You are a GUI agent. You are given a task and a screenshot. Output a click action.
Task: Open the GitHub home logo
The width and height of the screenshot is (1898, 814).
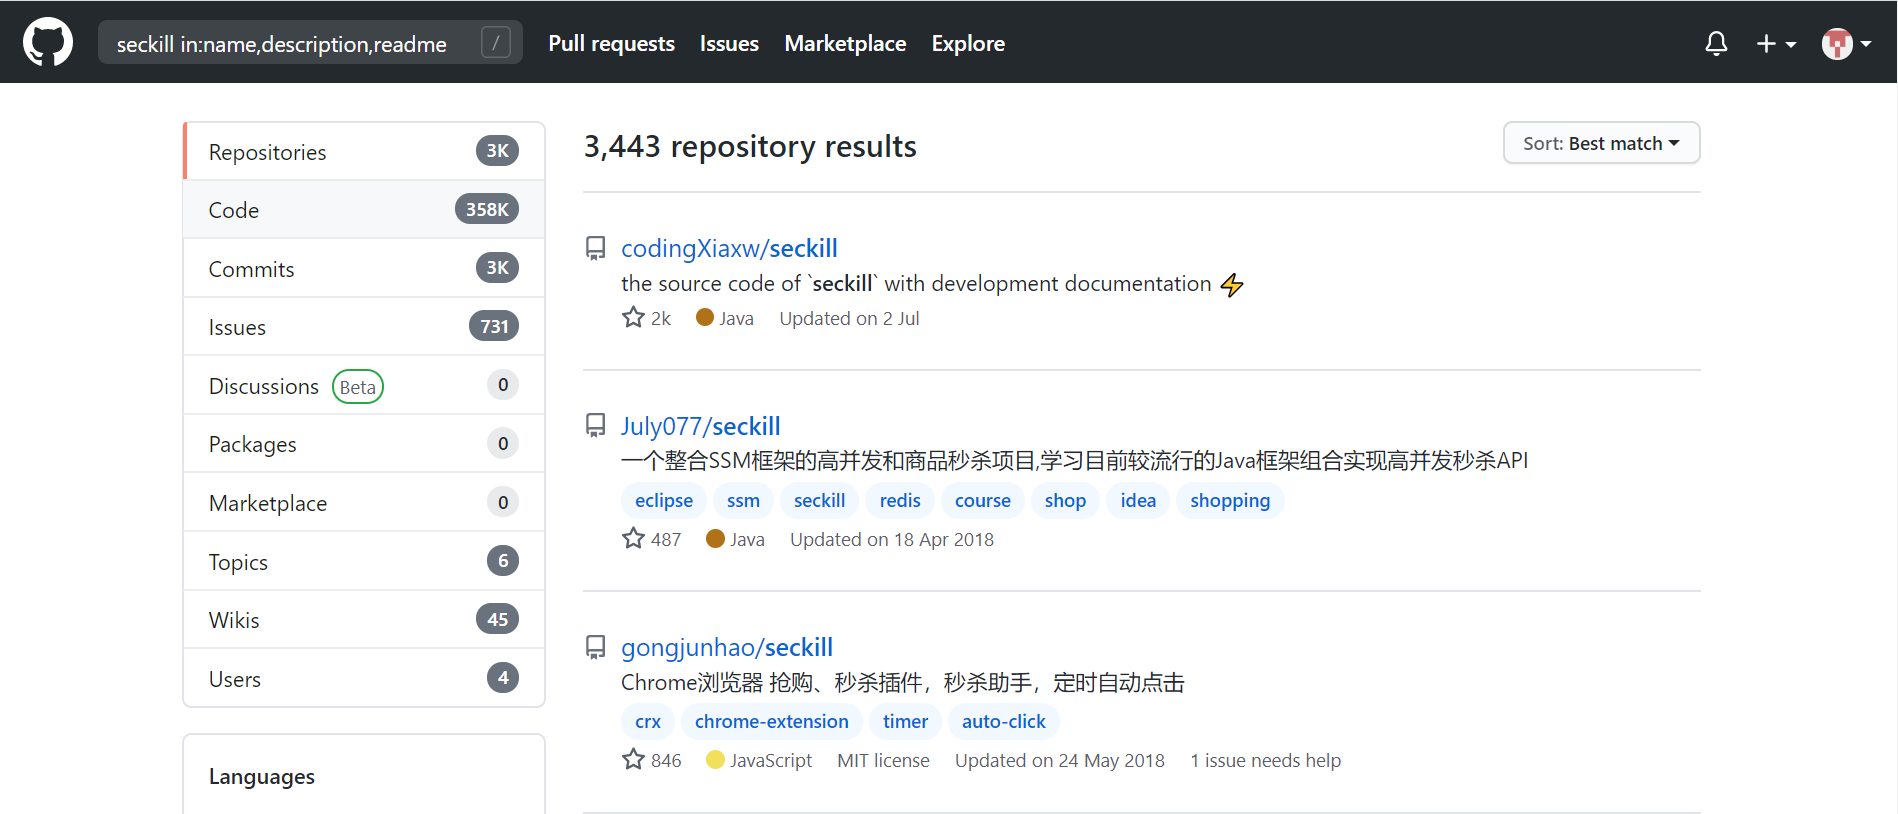point(48,42)
